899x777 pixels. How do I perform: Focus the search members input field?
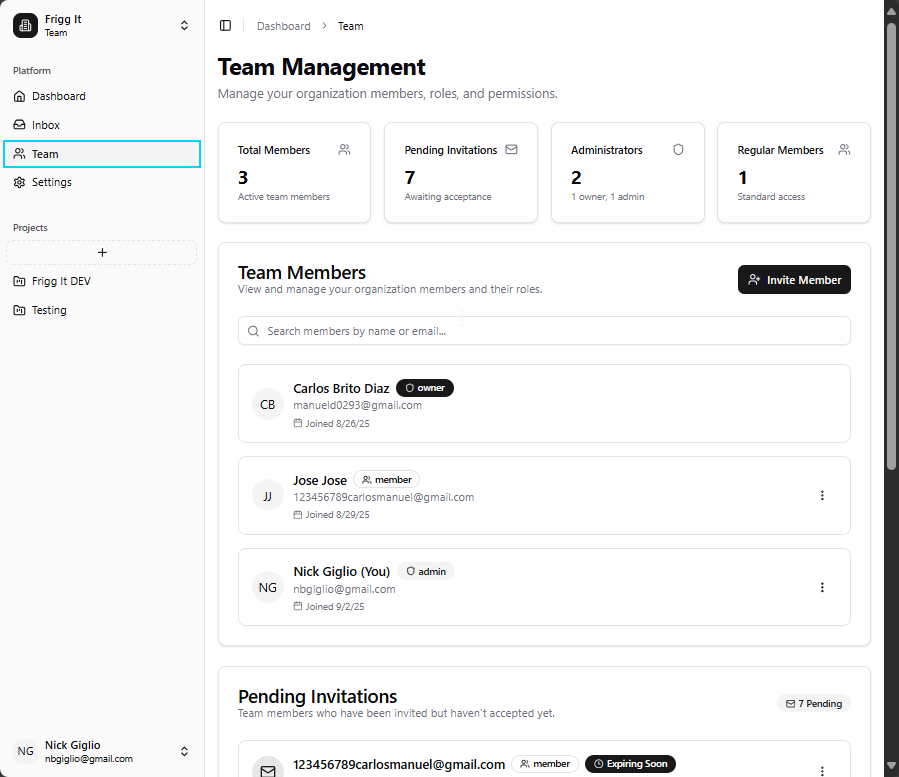click(544, 331)
